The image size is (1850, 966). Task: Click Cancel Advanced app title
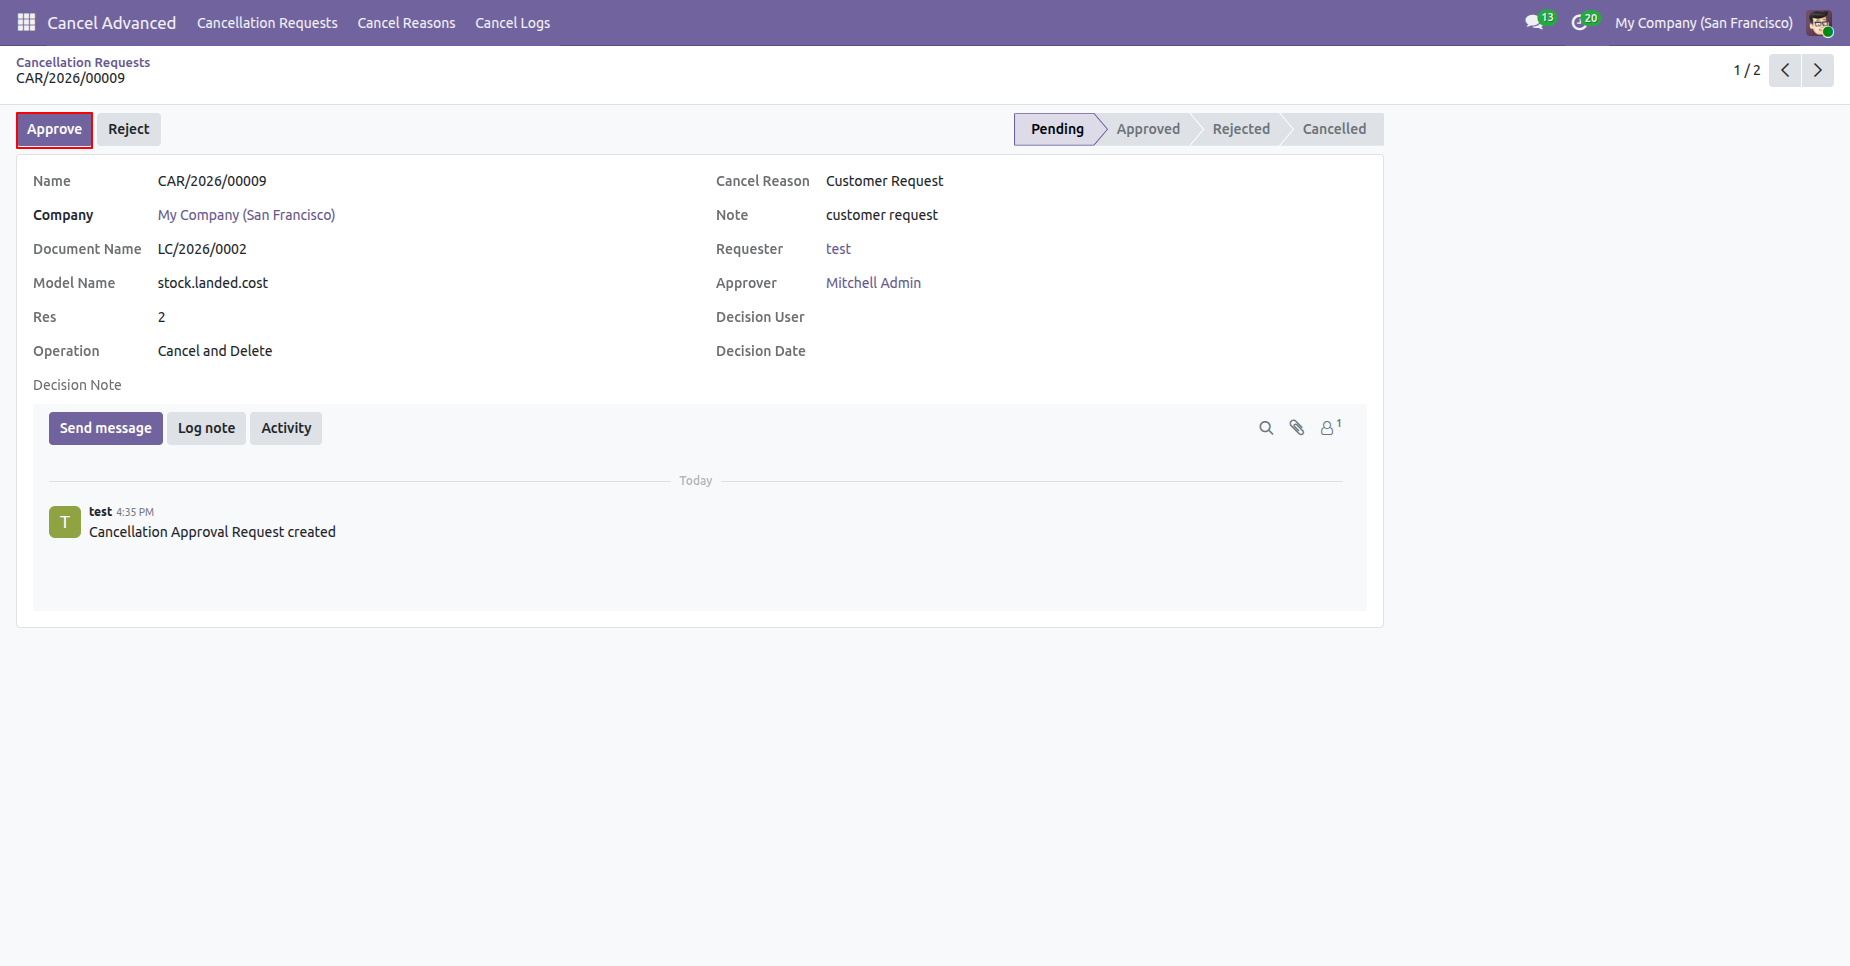tap(111, 23)
